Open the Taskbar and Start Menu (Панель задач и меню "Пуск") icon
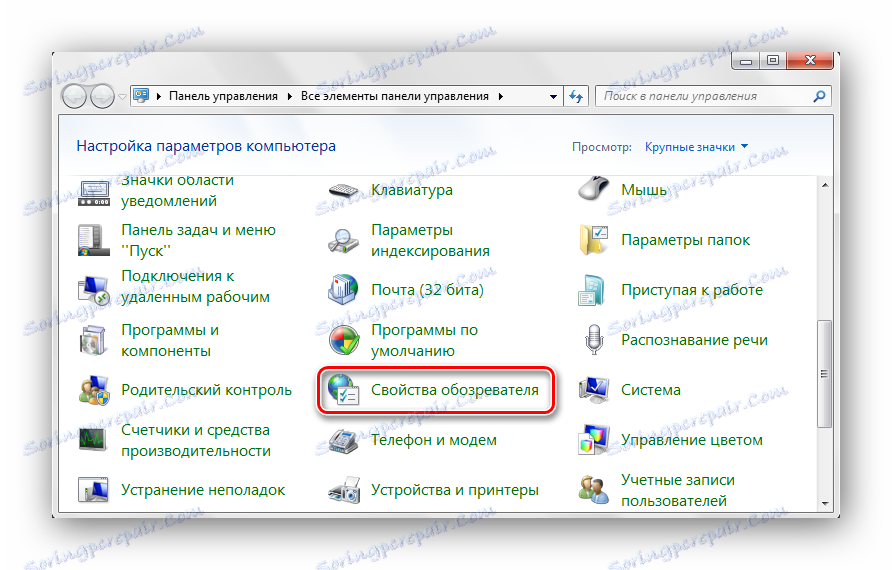The image size is (892, 570). click(x=93, y=240)
